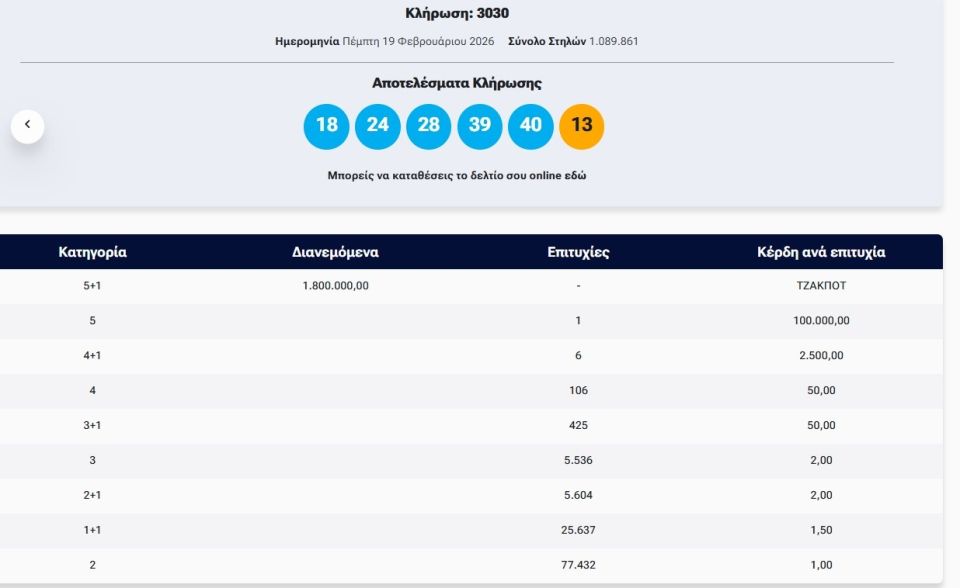This screenshot has height=588, width=960.
Task: Click the blue ball numbered 28
Action: [428, 126]
